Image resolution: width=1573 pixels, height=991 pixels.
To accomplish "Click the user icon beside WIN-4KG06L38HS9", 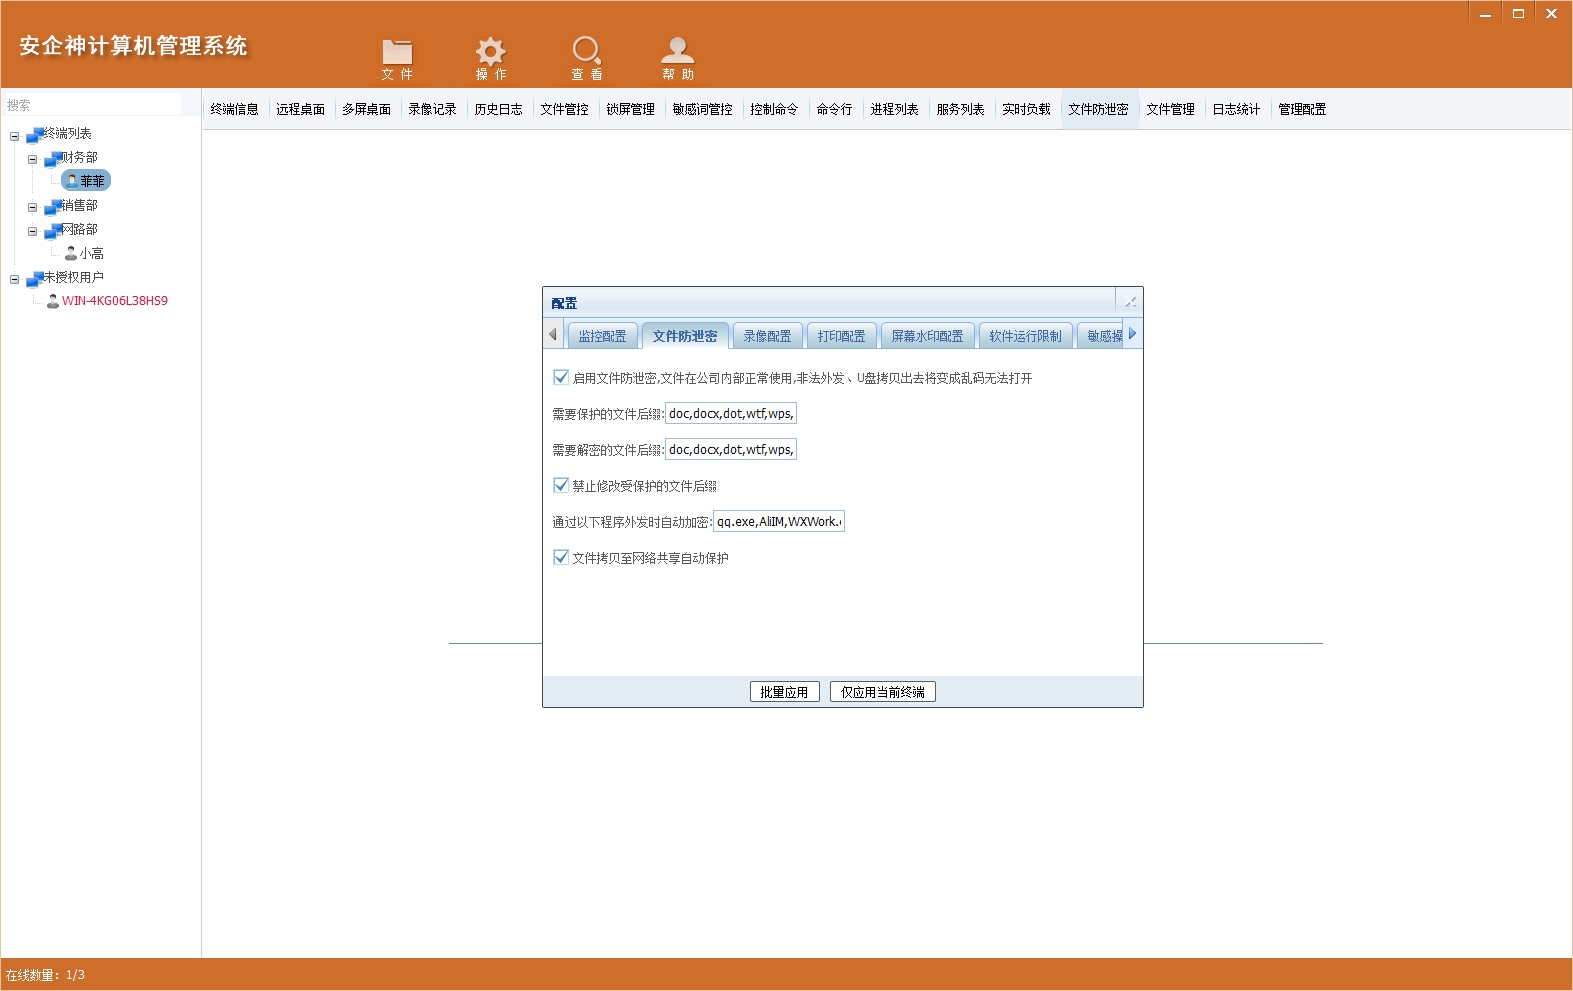I will coord(53,301).
